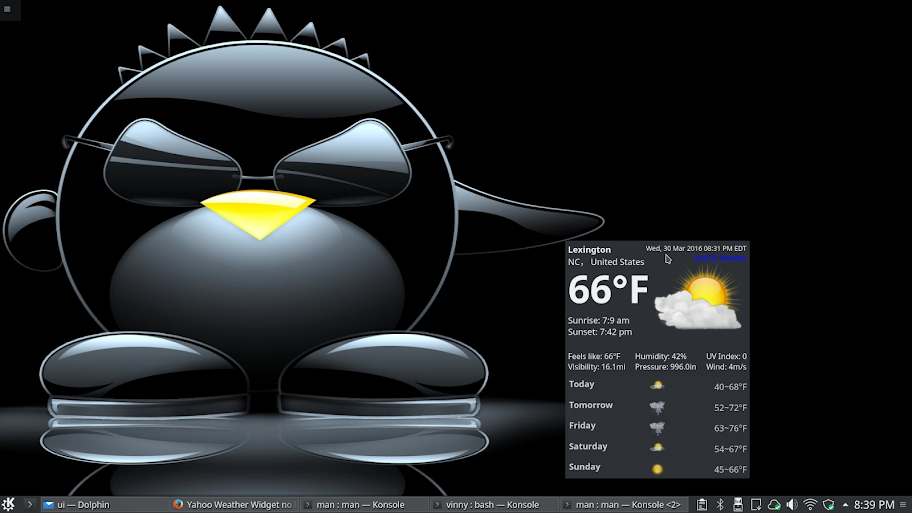Screen dimensions: 912x513
Task: Open the KDE application launcher
Action: (8, 504)
